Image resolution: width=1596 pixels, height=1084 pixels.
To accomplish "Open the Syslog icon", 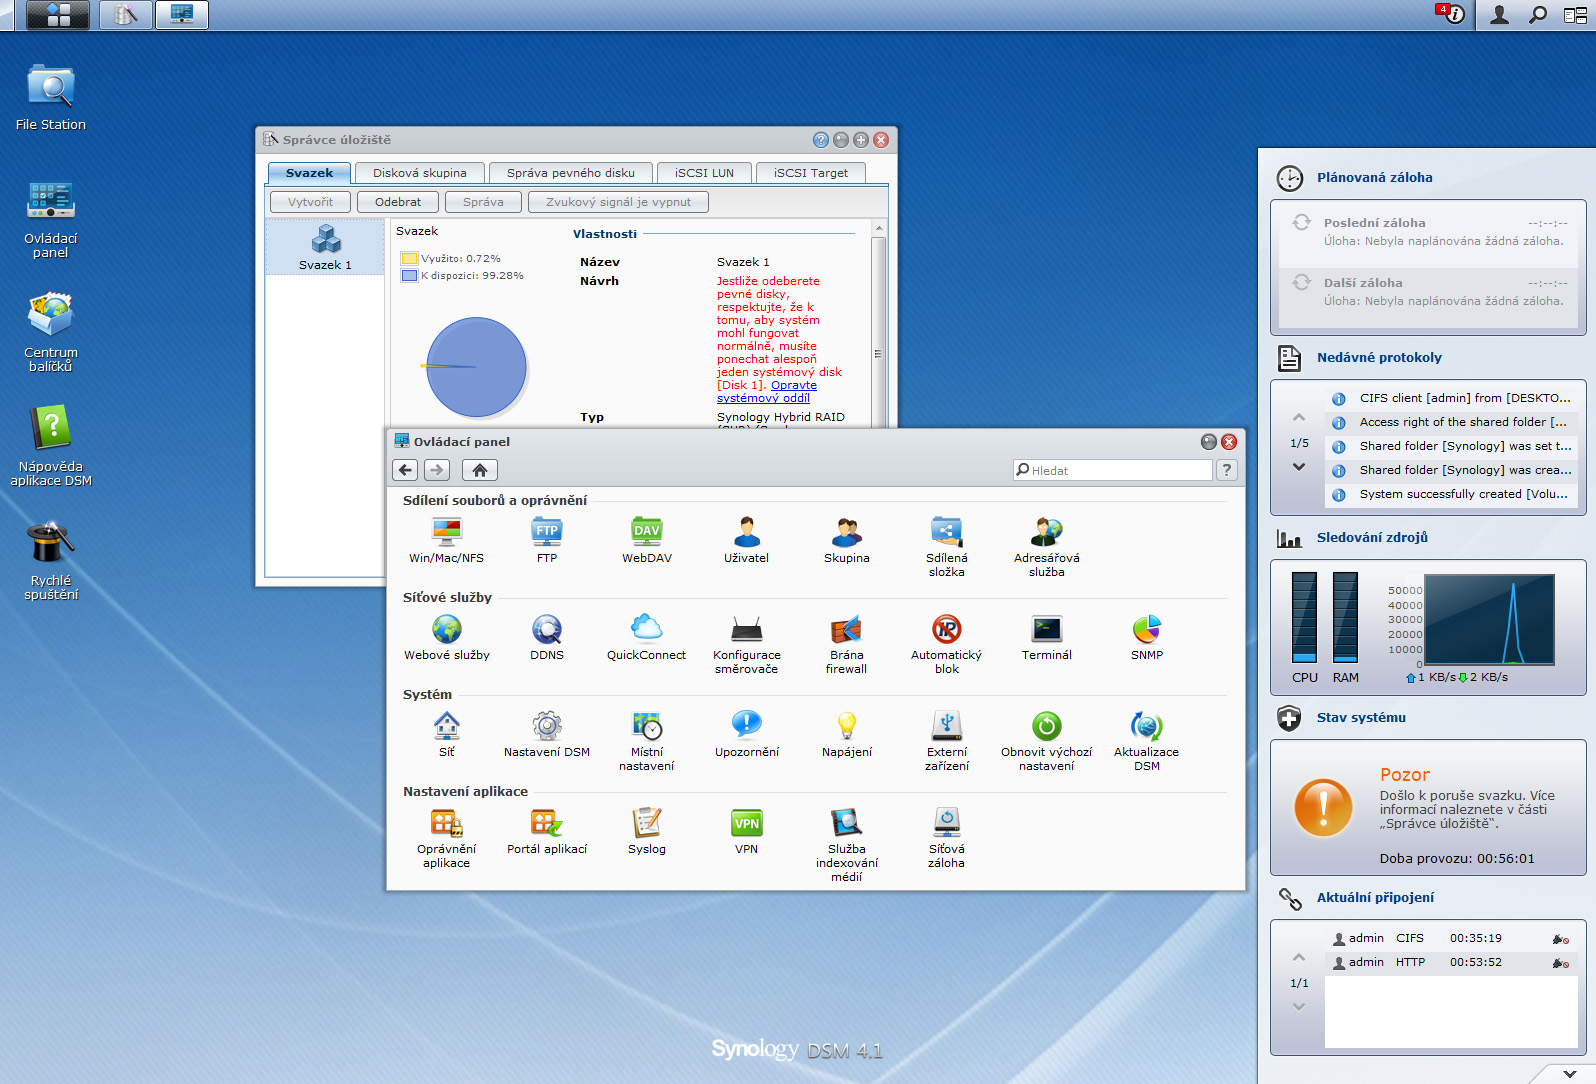I will [646, 824].
